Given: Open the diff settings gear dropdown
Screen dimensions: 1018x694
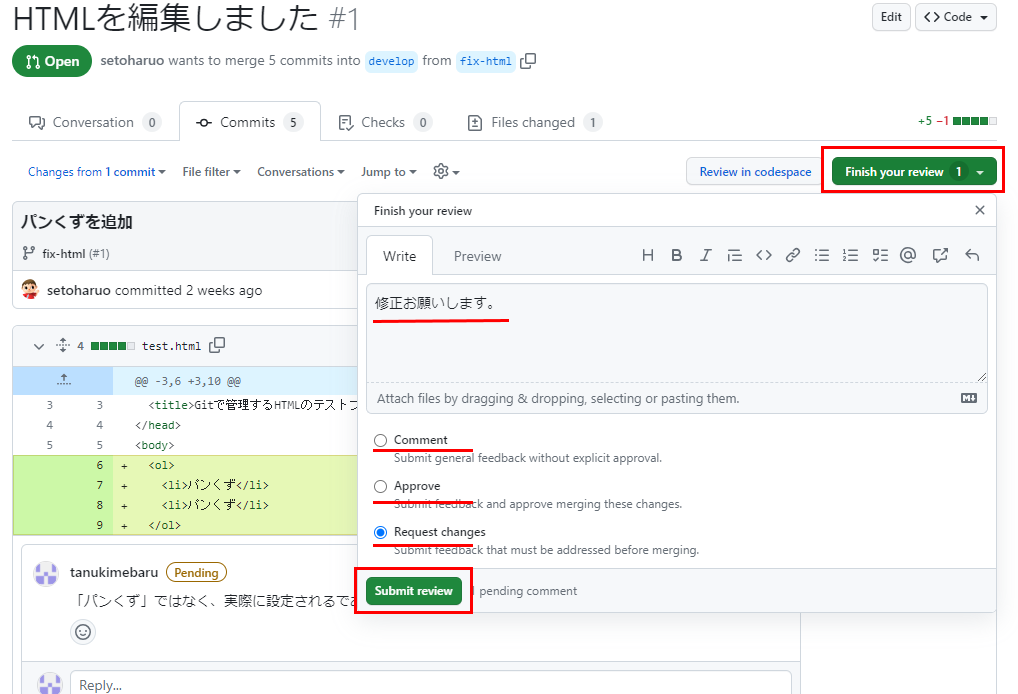Looking at the screenshot, I should [x=447, y=171].
